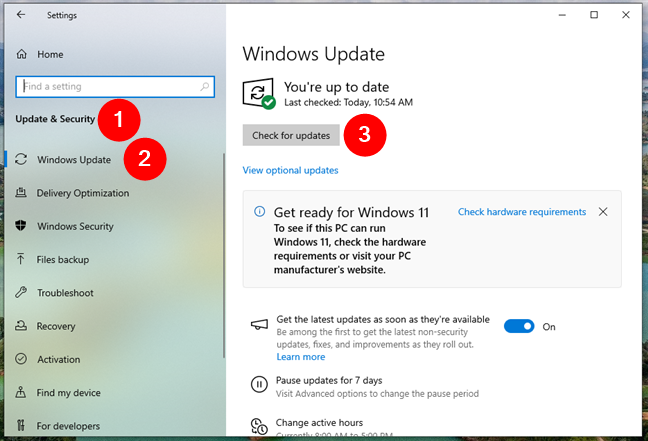Click the sidebar vertical scrollbar
This screenshot has width=648, height=441.
point(224,255)
